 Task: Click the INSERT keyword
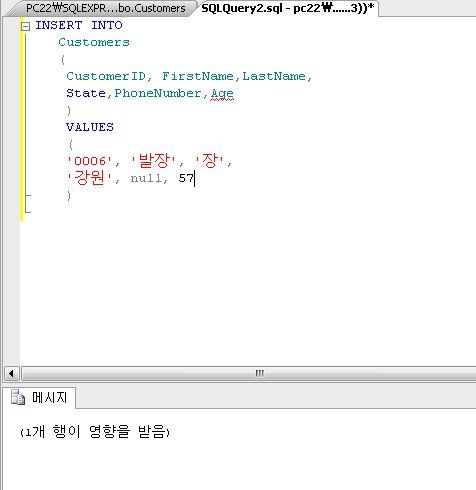pos(59,25)
